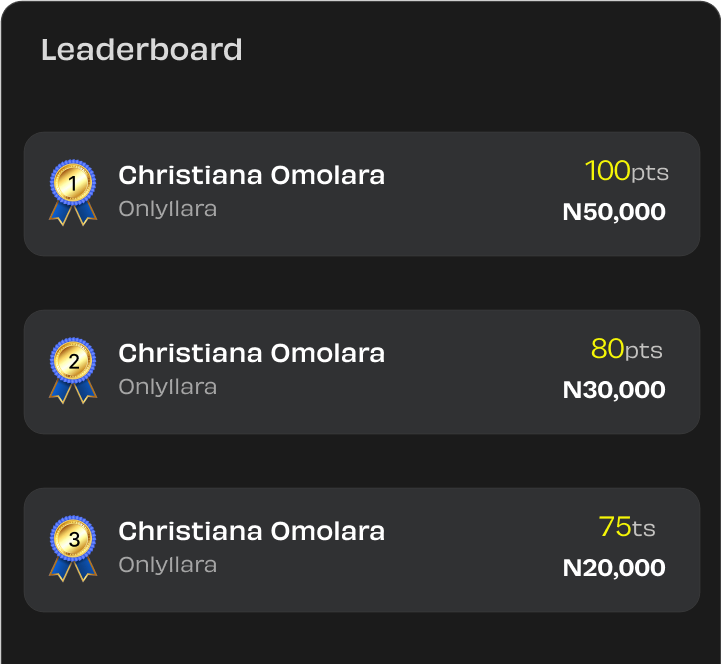Click OnlyIlara username under rank 2
This screenshot has width=721, height=664.
tap(168, 387)
